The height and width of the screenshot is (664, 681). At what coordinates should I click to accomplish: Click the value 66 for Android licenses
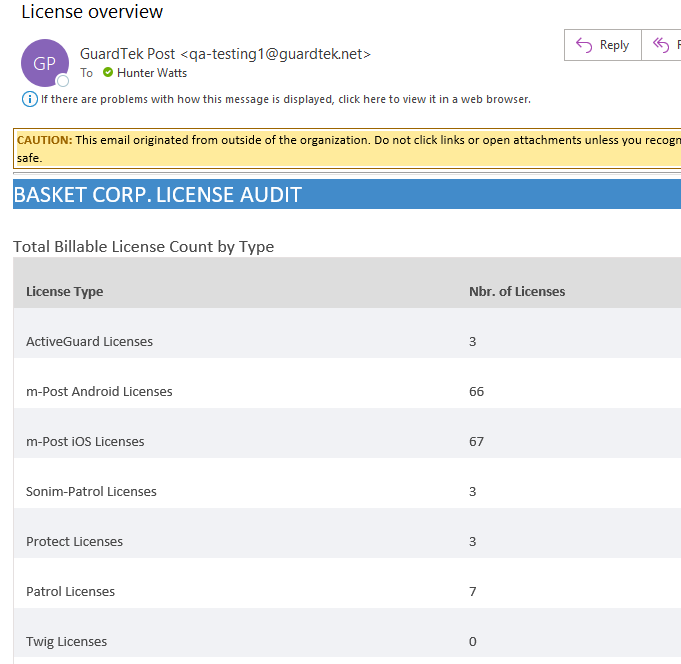point(476,392)
